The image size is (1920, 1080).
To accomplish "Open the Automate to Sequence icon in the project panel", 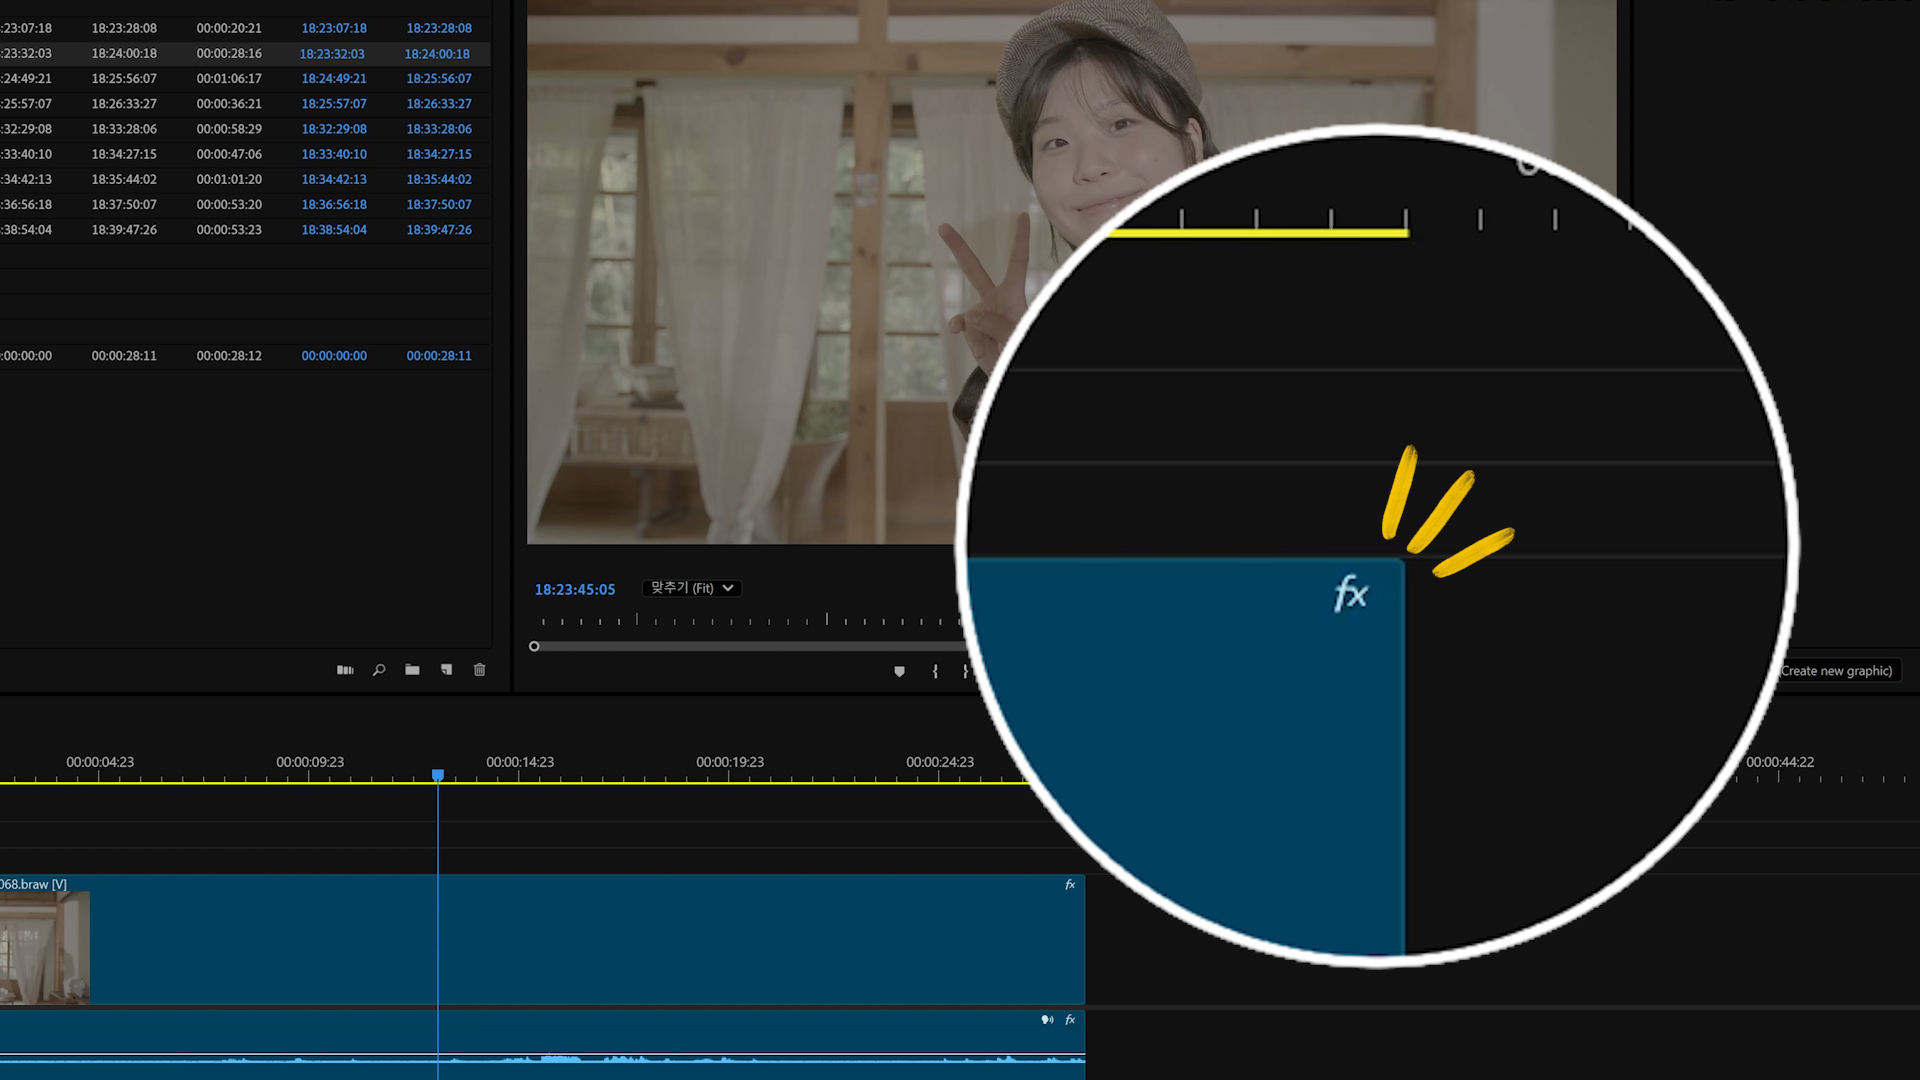I will [345, 670].
